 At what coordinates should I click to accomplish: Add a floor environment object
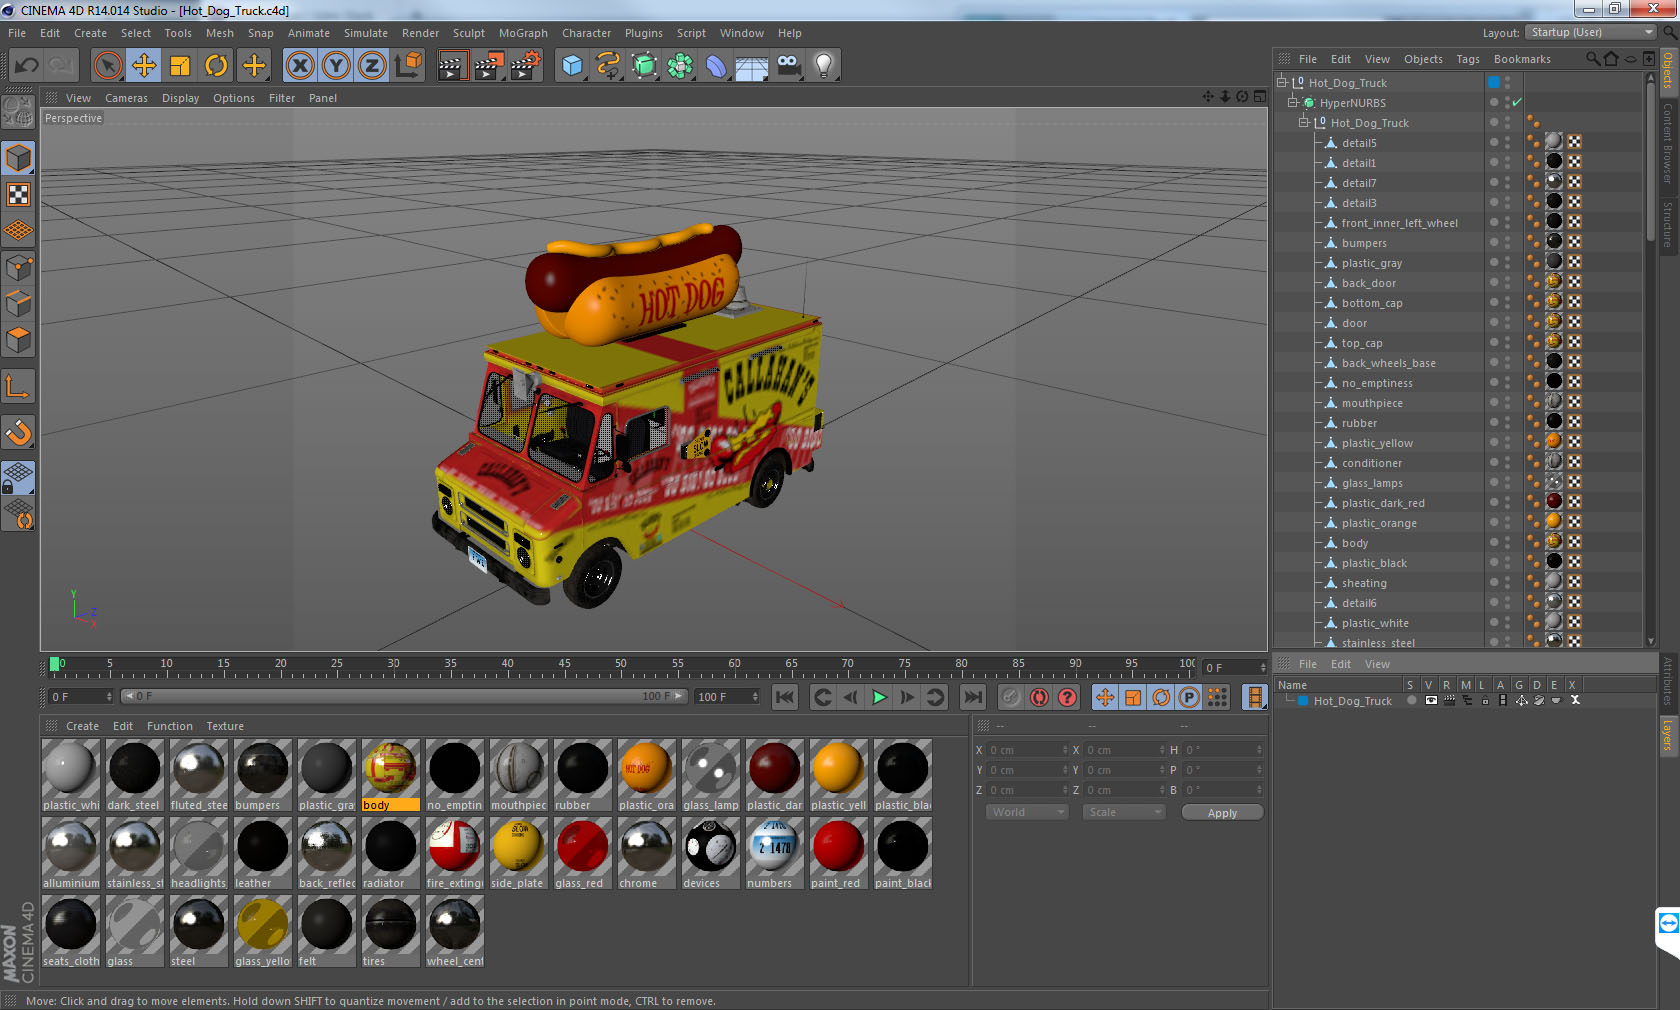click(752, 66)
